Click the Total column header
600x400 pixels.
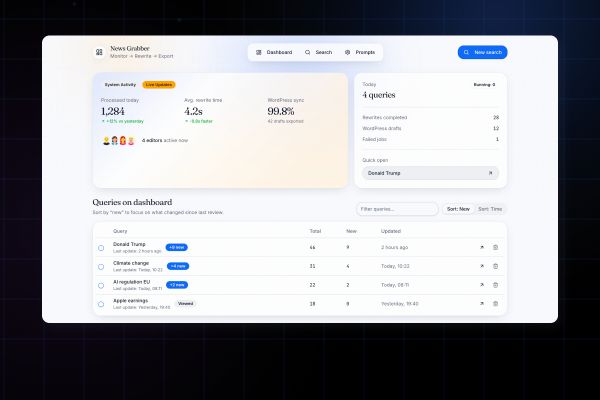[315, 231]
